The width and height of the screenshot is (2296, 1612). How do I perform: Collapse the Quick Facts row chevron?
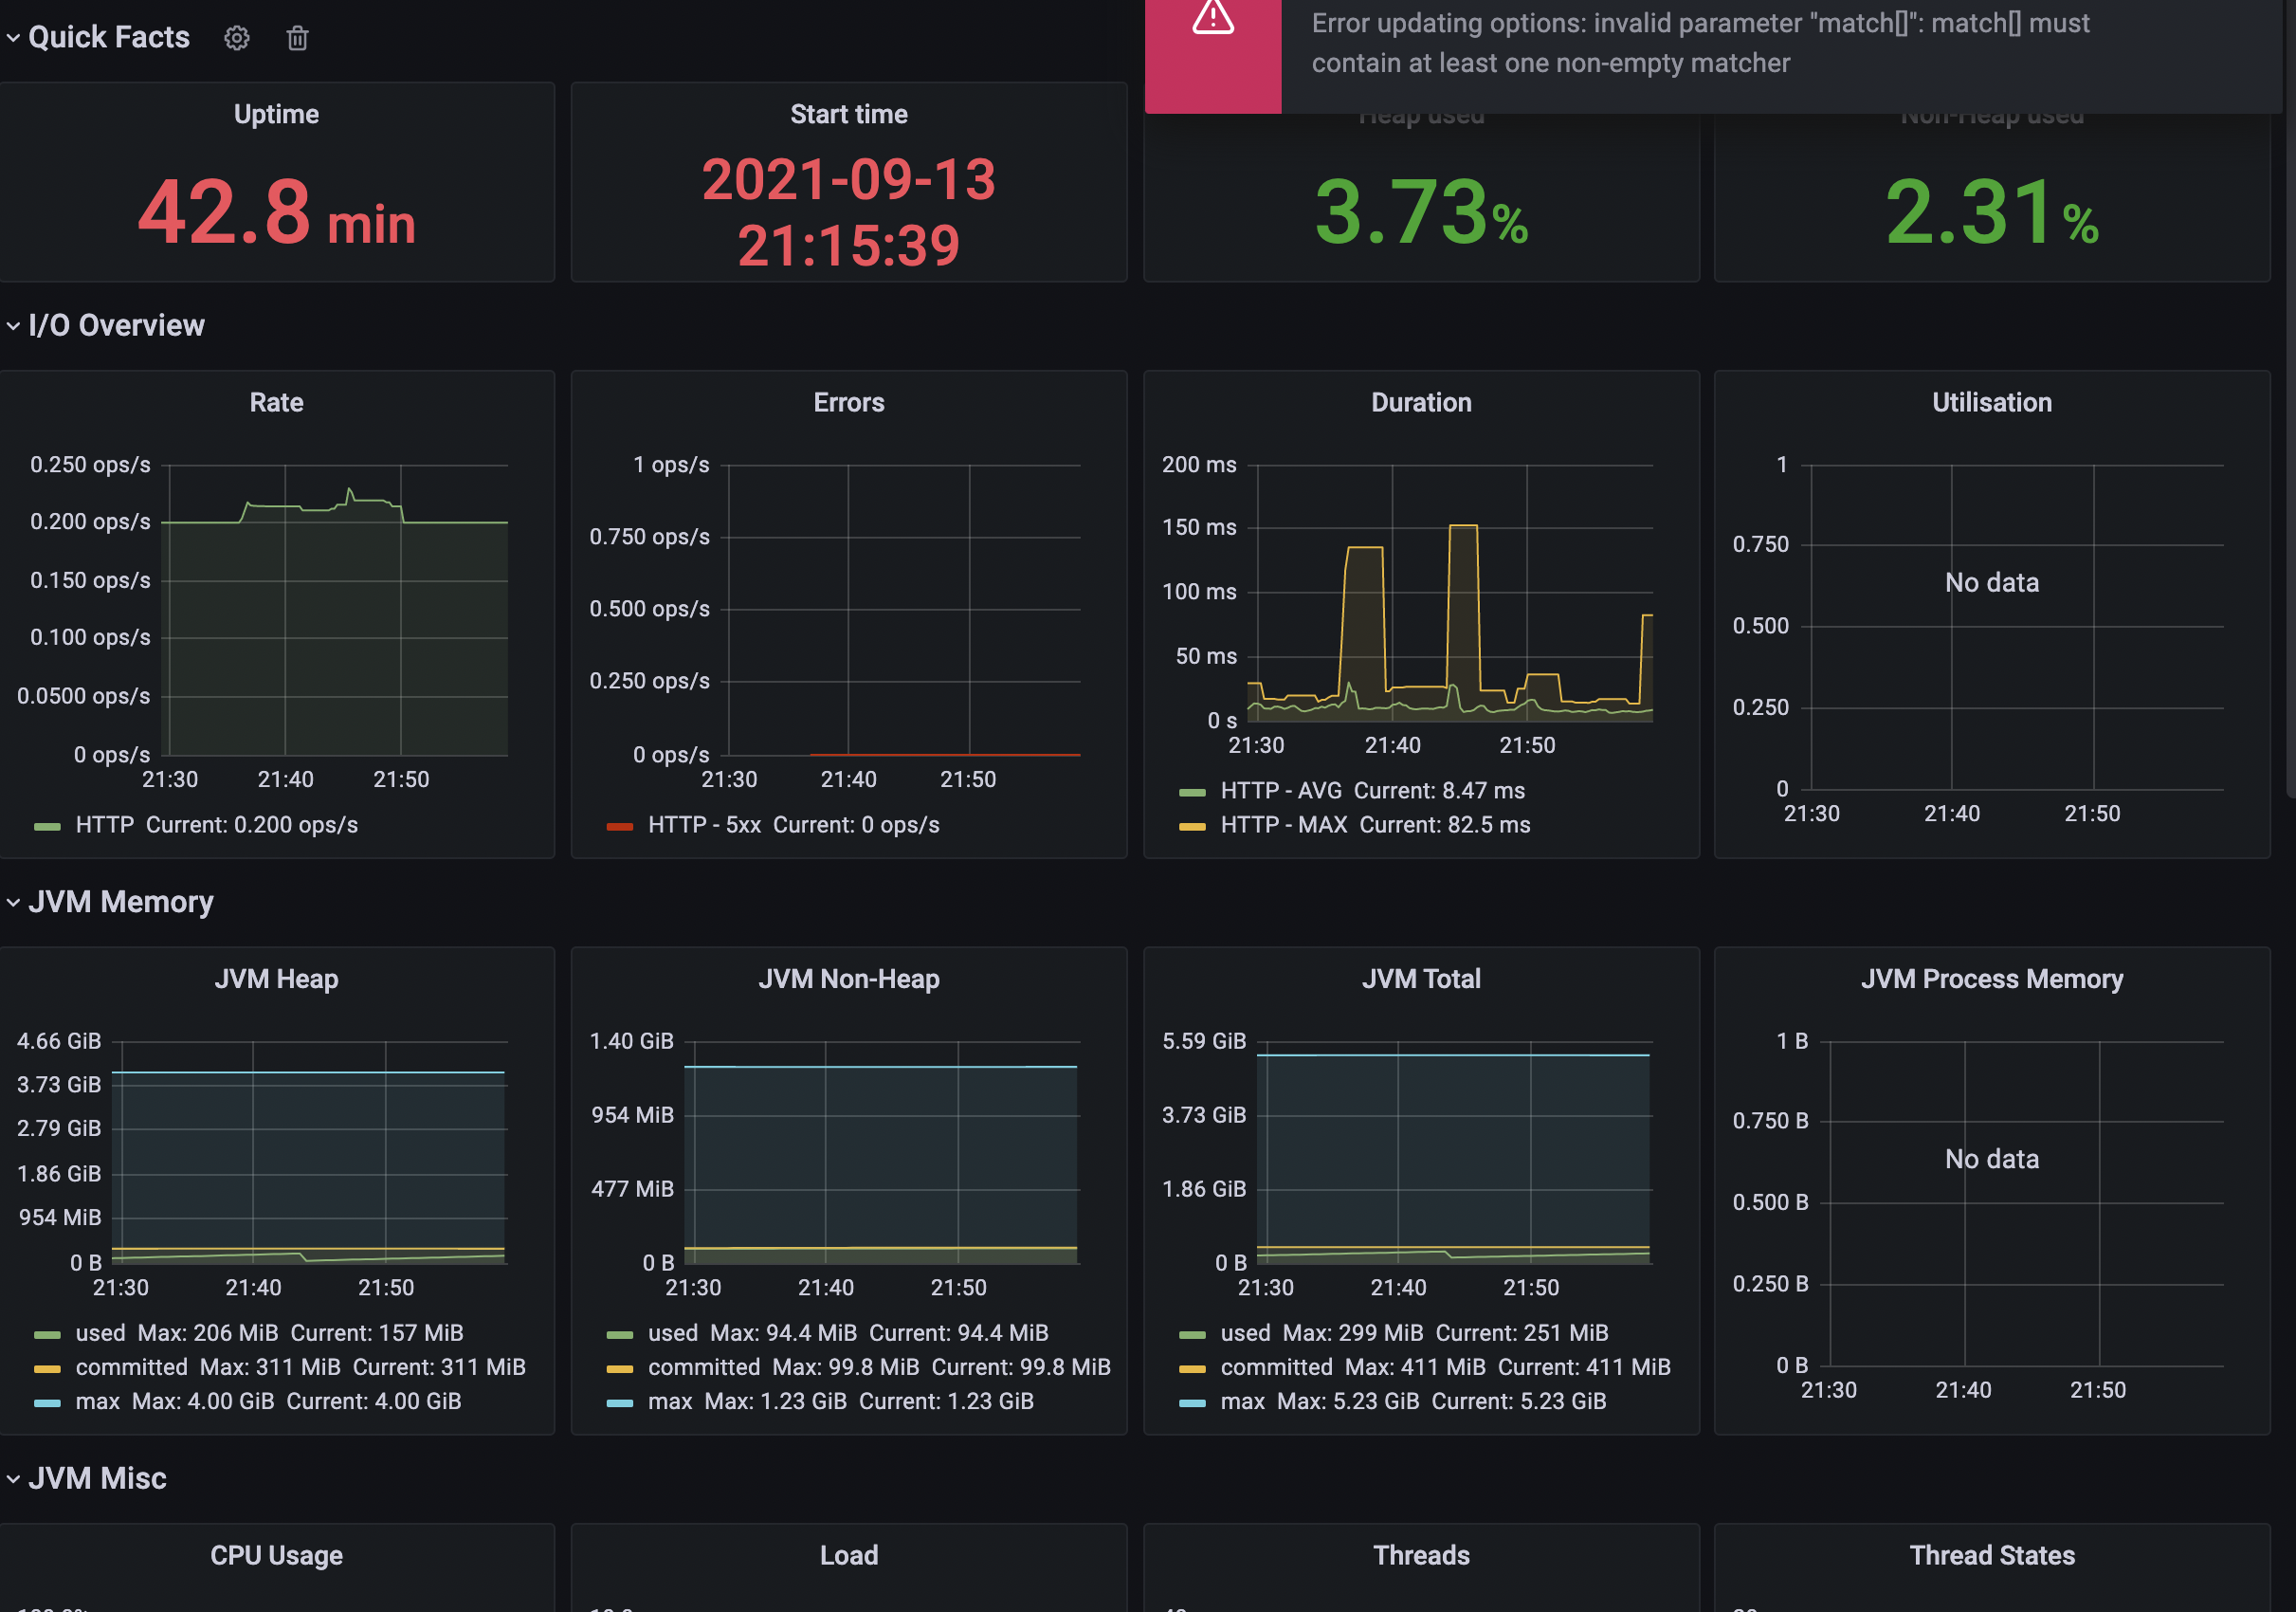13,38
